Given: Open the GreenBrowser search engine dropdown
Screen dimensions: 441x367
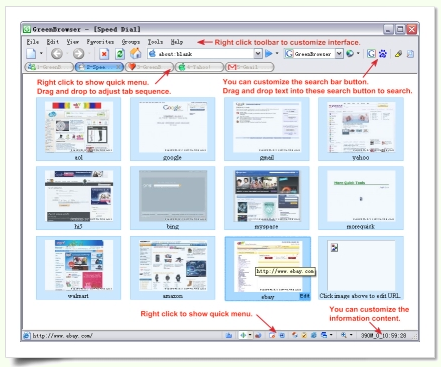Looking at the screenshot, I should coord(339,53).
